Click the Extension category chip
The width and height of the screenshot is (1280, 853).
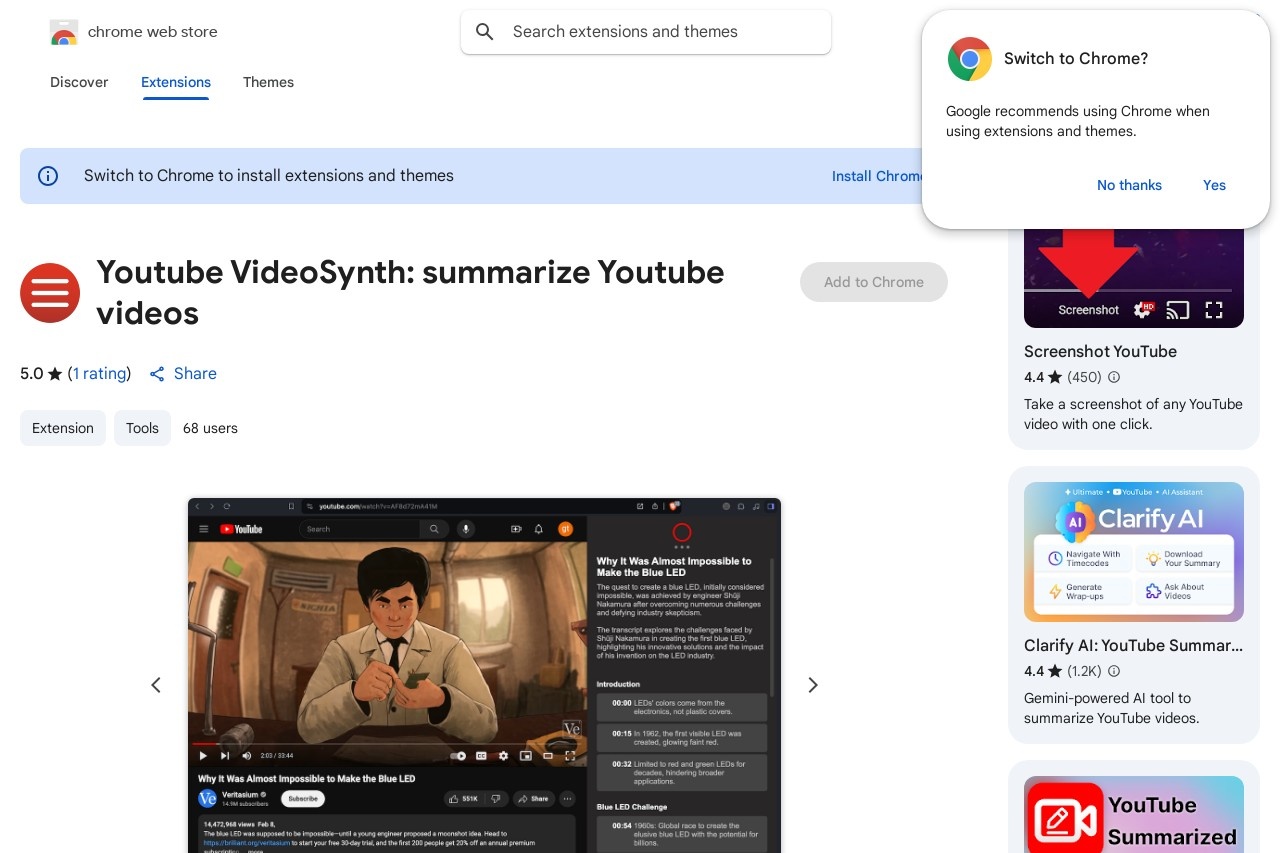click(x=63, y=428)
